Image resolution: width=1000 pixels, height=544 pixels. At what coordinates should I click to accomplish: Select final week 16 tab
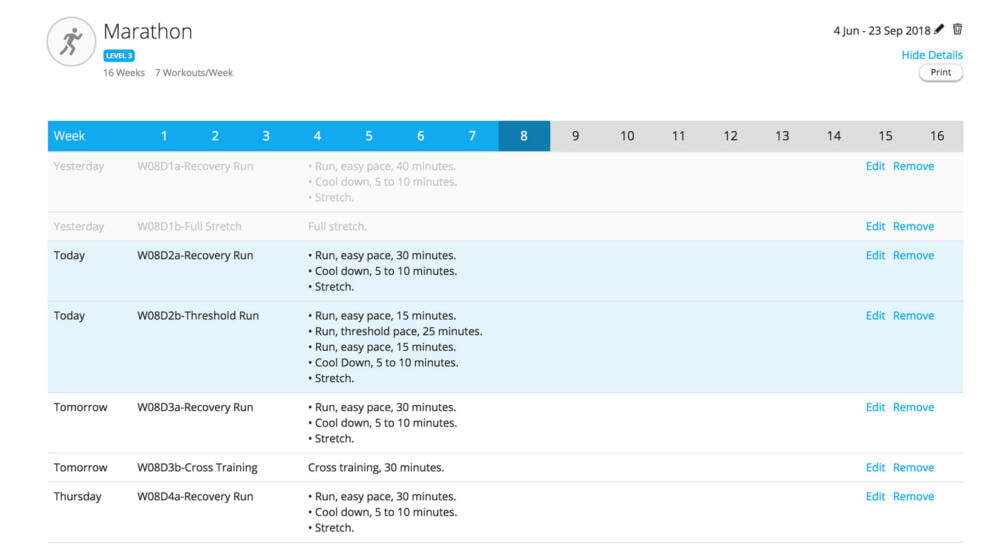936,136
